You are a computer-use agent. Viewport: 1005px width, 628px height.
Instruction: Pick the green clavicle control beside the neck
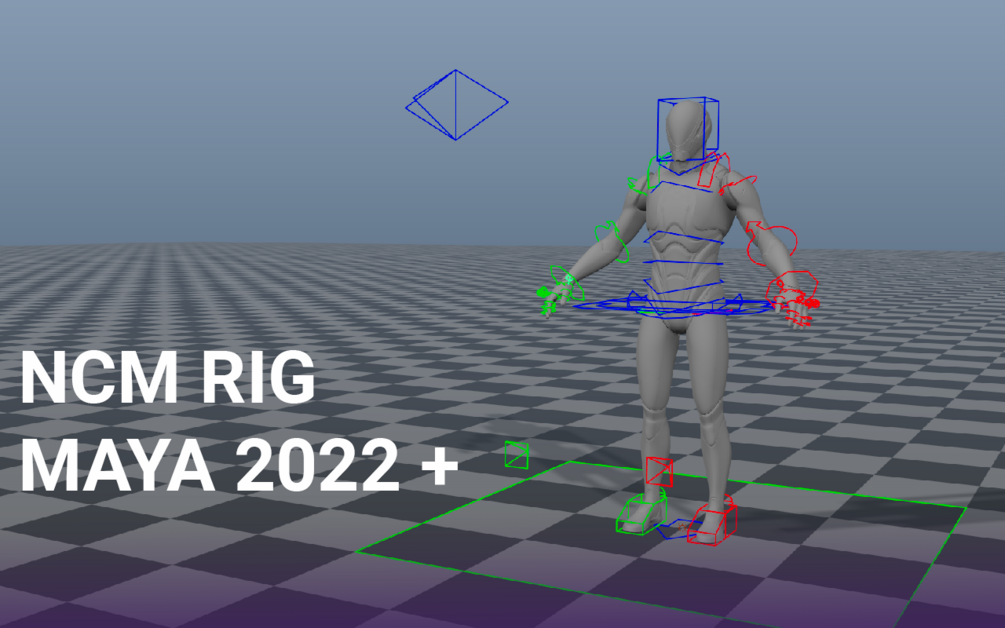click(657, 172)
